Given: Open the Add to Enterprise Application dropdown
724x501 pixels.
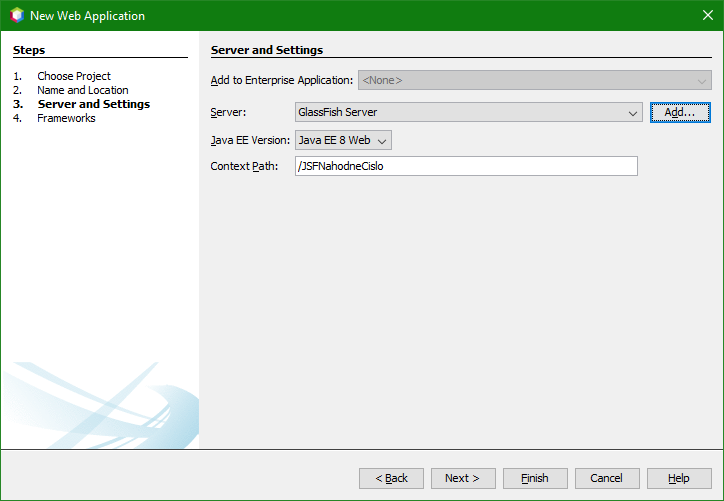Looking at the screenshot, I should point(535,80).
